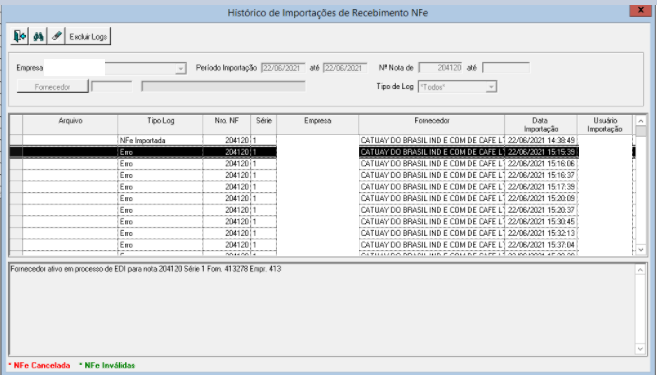This screenshot has height=375, width=657.
Task: Open the Empresa dropdown
Action: [x=181, y=68]
